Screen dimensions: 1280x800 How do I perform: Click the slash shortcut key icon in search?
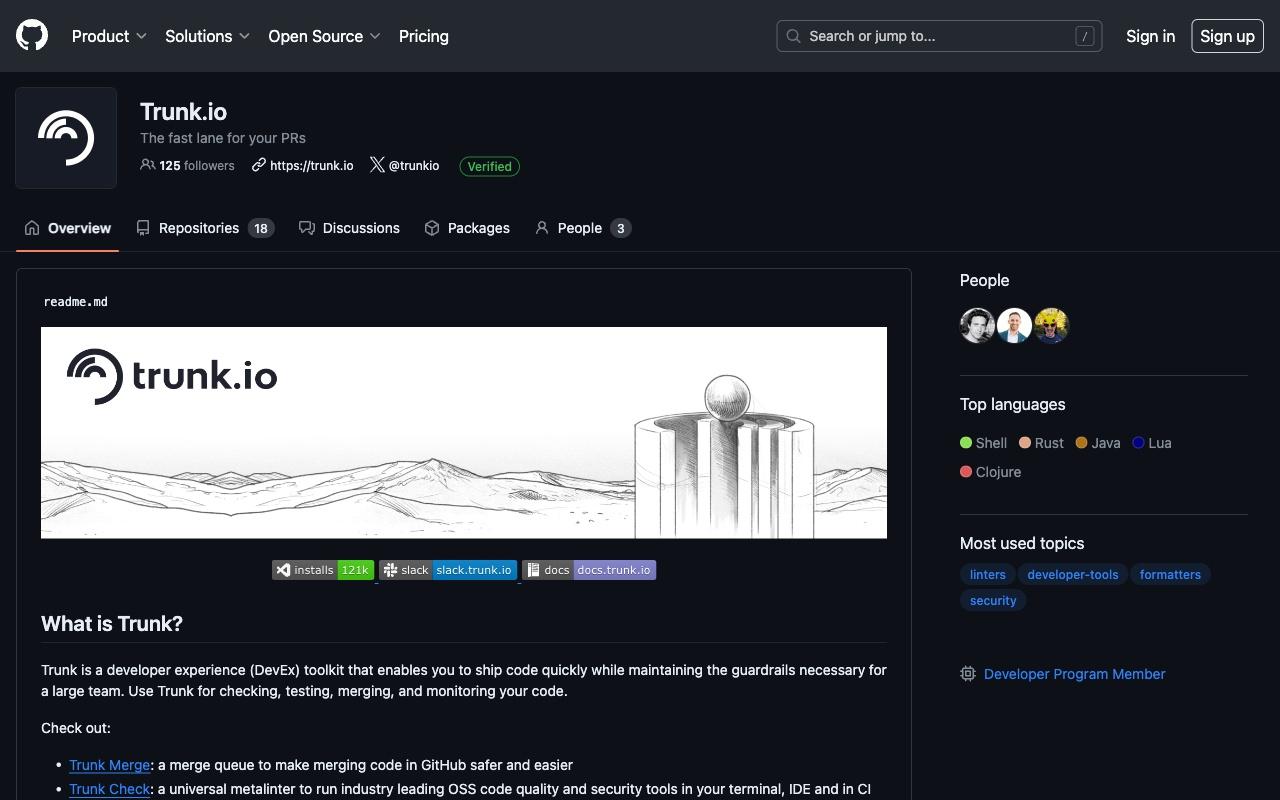coord(1084,36)
